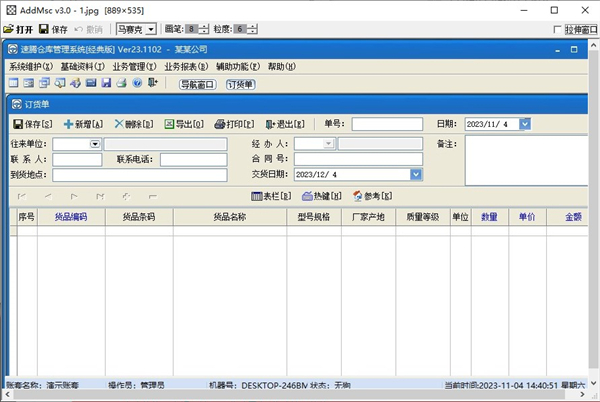Screen dimensions: 600x402
Task: Click the 热键[H] hotkeys button
Action: tap(322, 196)
